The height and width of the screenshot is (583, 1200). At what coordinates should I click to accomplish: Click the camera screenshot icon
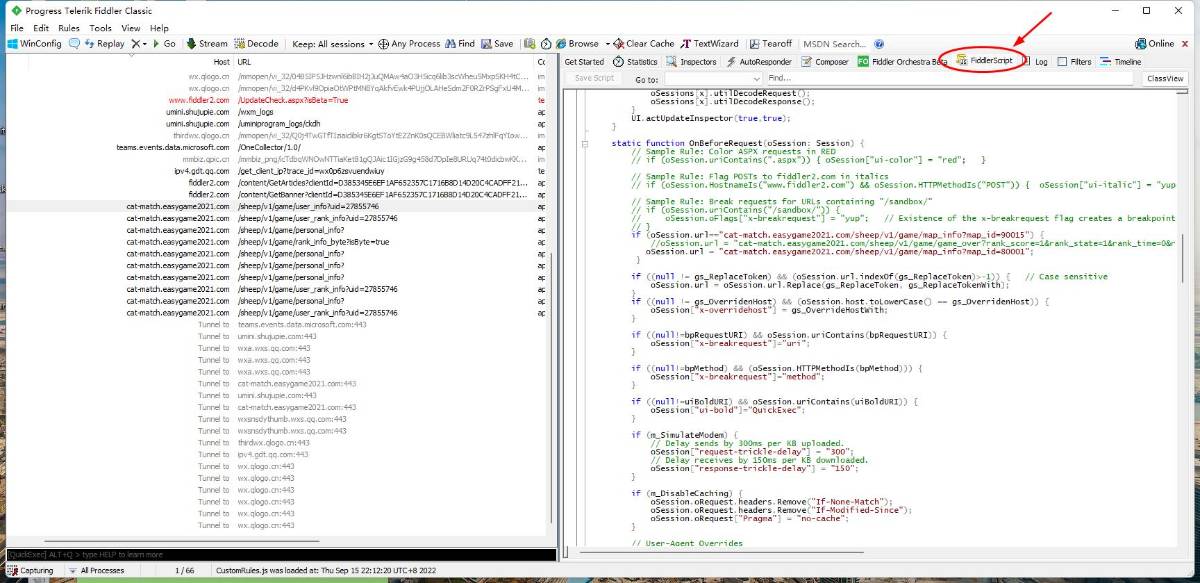[x=530, y=44]
